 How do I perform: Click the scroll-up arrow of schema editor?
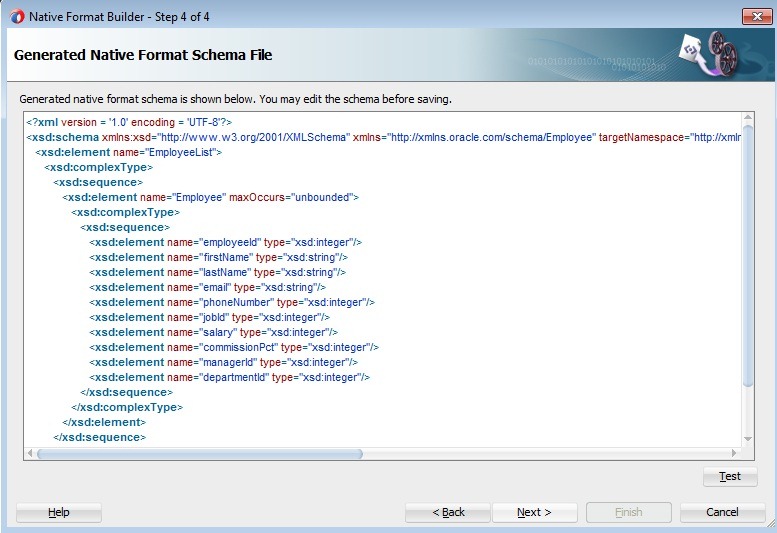coord(748,120)
